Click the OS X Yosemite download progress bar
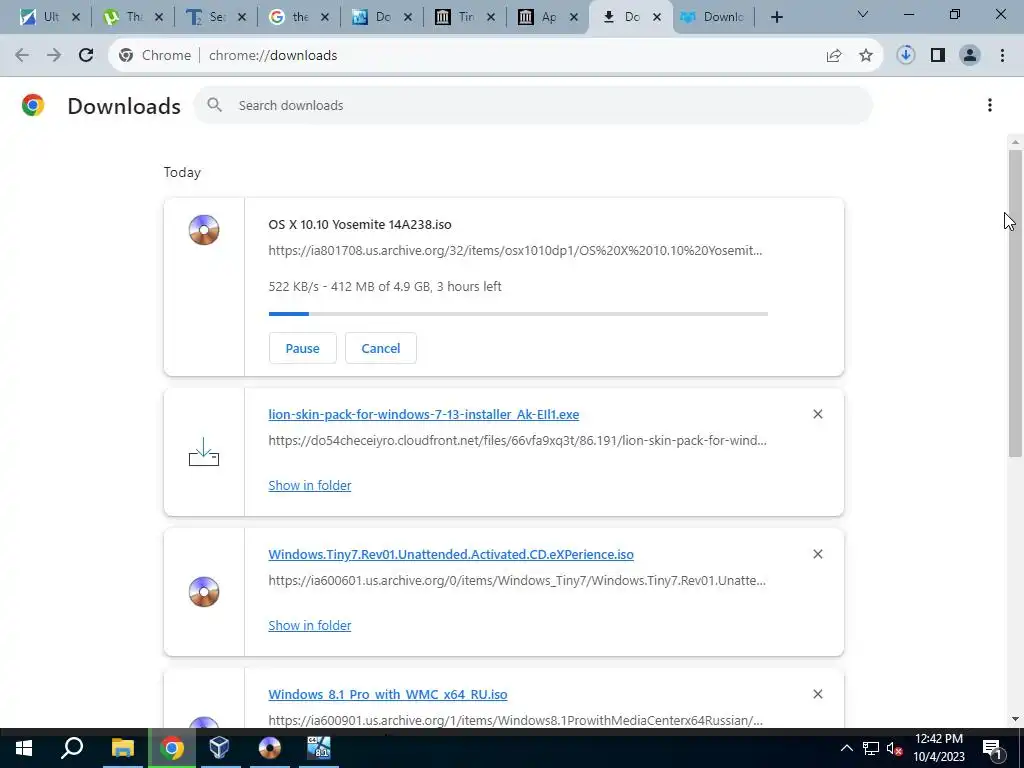 point(518,314)
